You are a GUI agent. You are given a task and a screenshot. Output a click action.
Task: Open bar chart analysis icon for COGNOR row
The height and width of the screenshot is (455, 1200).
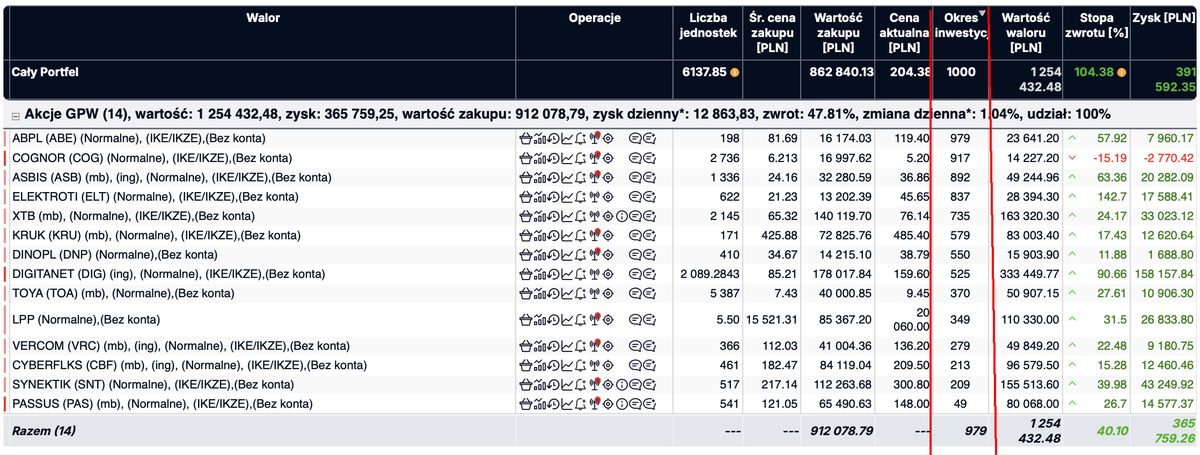pos(540,157)
